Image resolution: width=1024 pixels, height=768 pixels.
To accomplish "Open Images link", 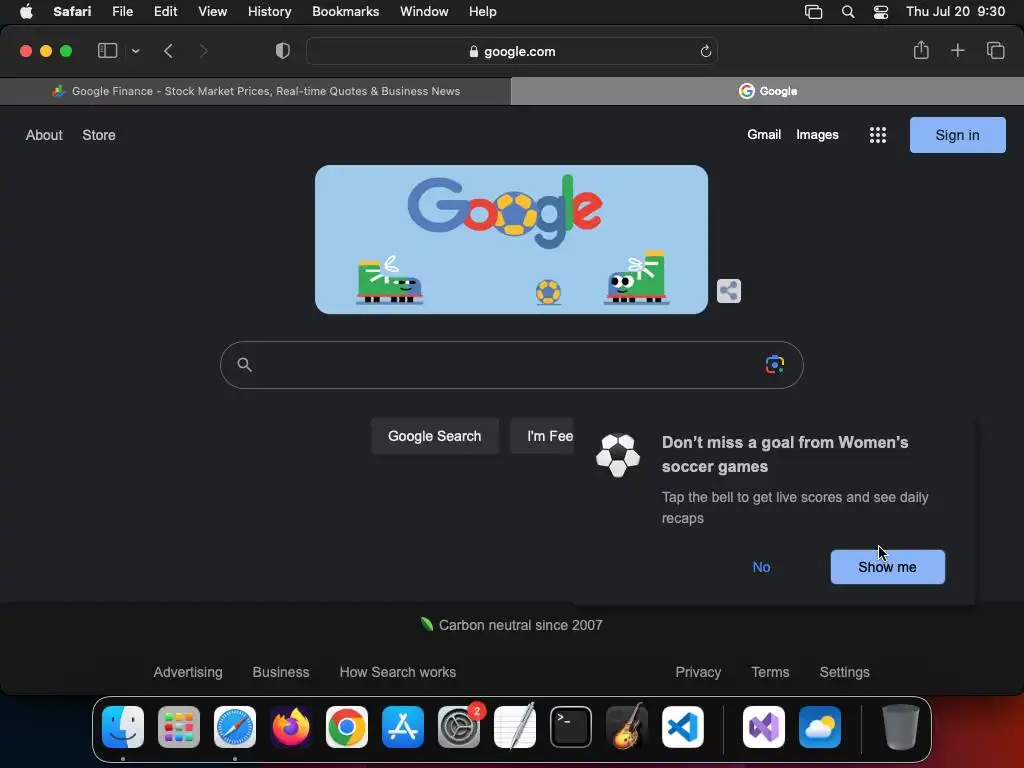I will point(817,135).
